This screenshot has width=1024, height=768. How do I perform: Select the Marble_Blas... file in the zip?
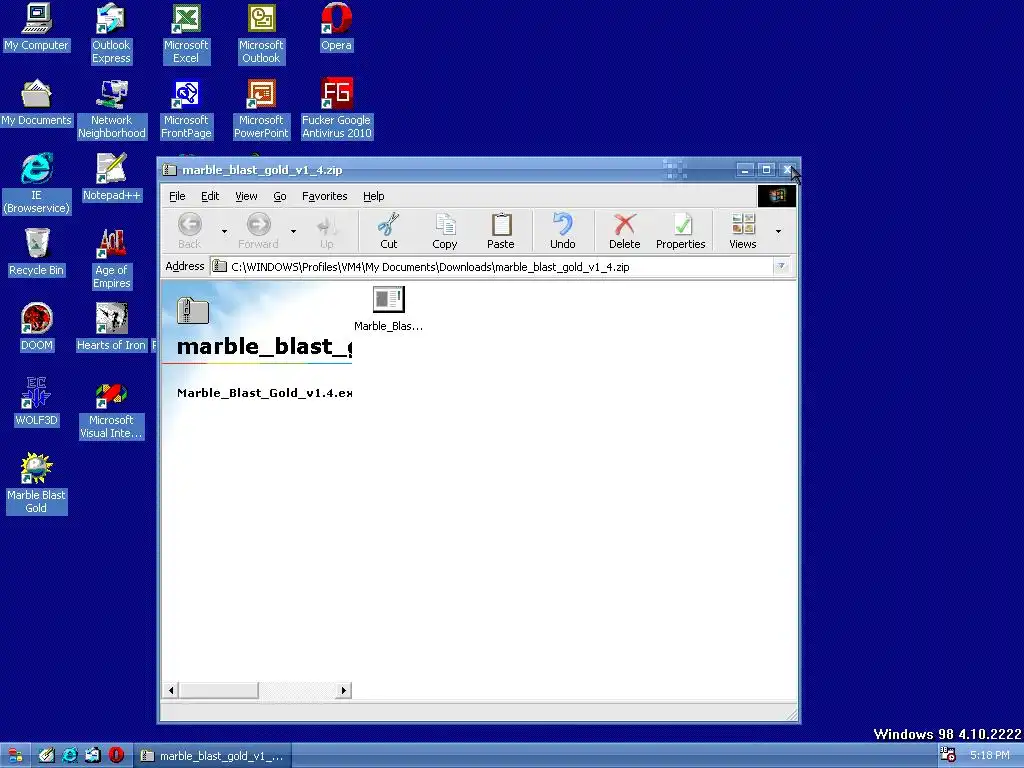pyautogui.click(x=389, y=308)
